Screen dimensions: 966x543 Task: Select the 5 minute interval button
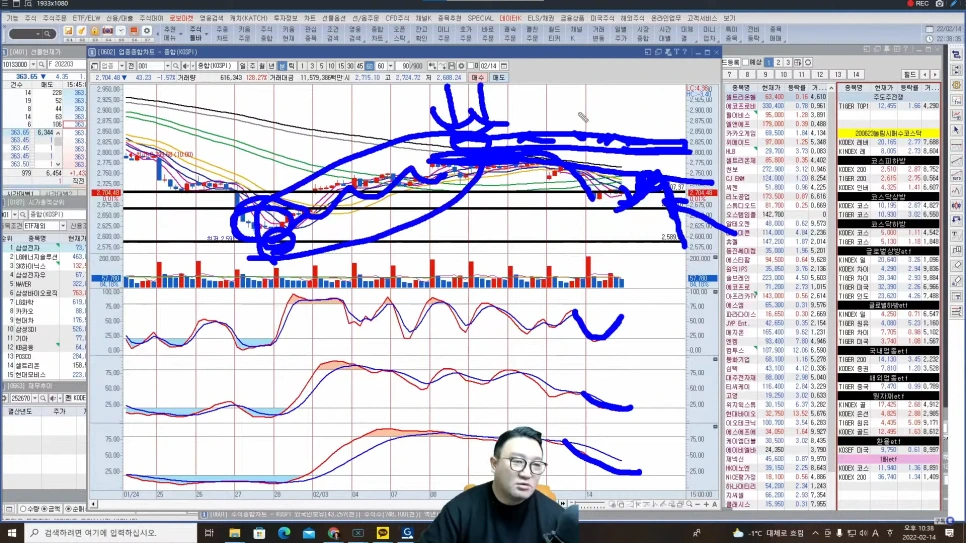tap(321, 66)
